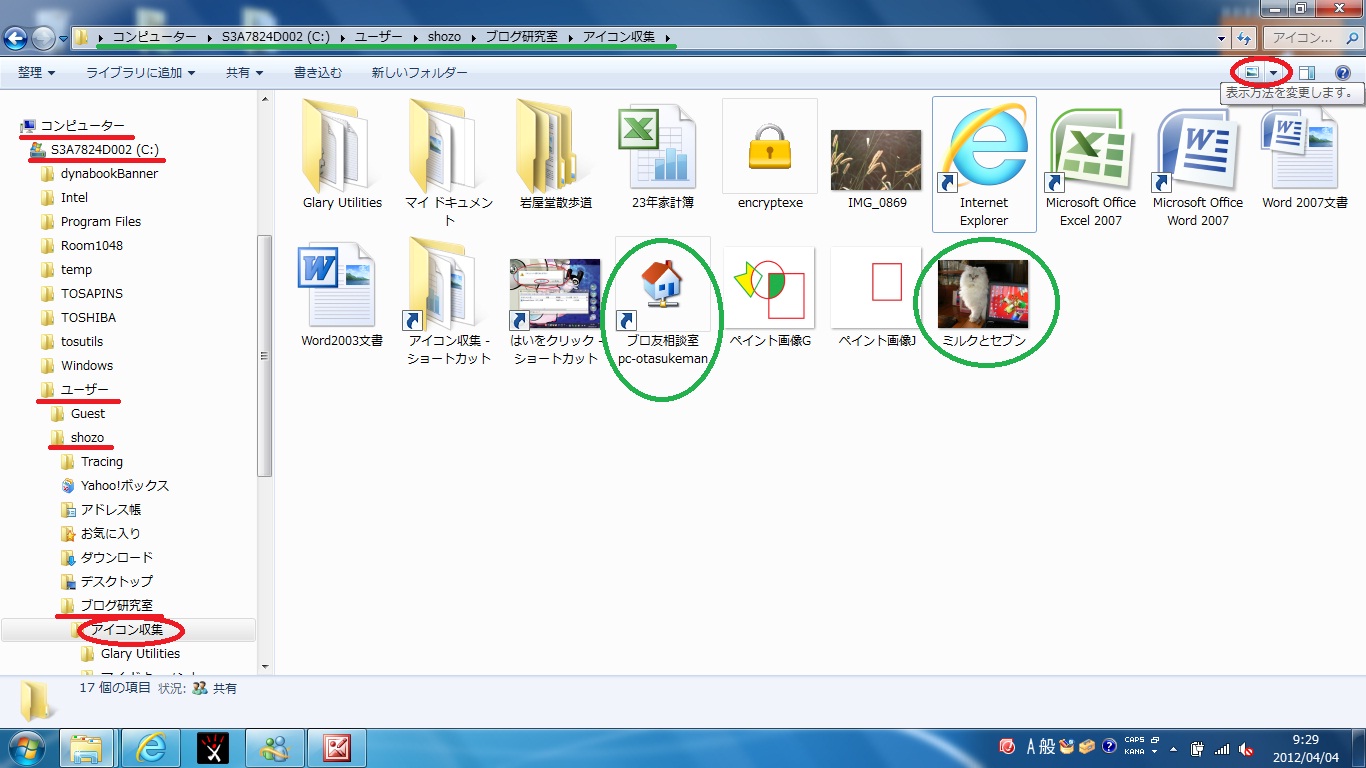
Task: Toggle the preview pane button
Action: coord(1307,73)
